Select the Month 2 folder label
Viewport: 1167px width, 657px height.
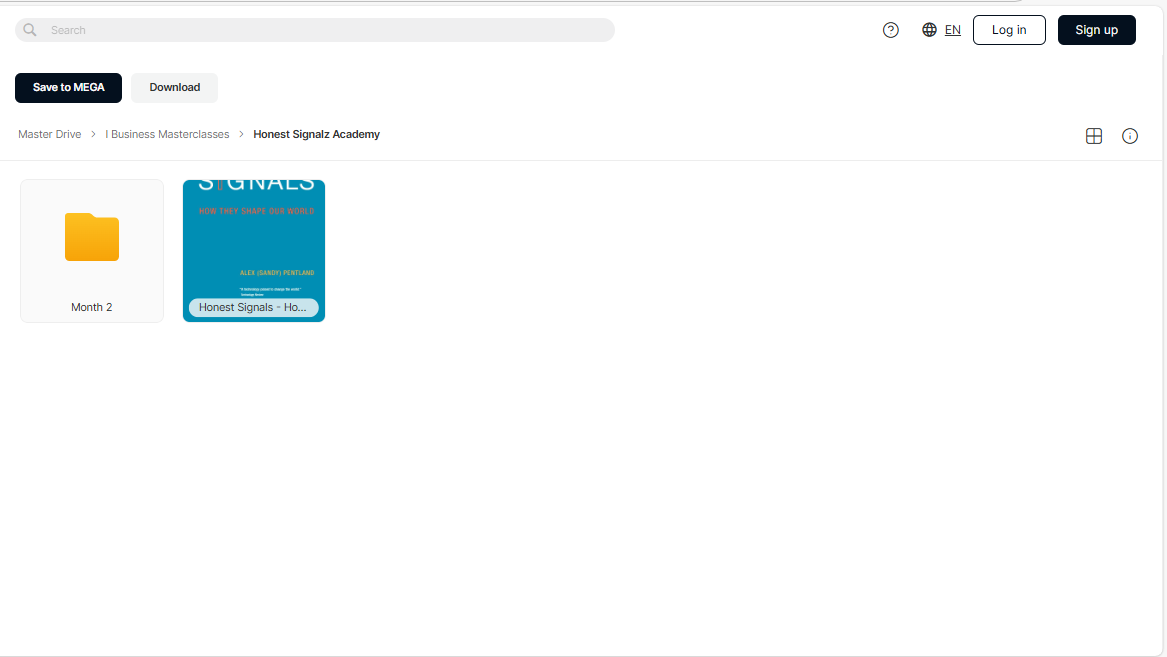(x=92, y=307)
